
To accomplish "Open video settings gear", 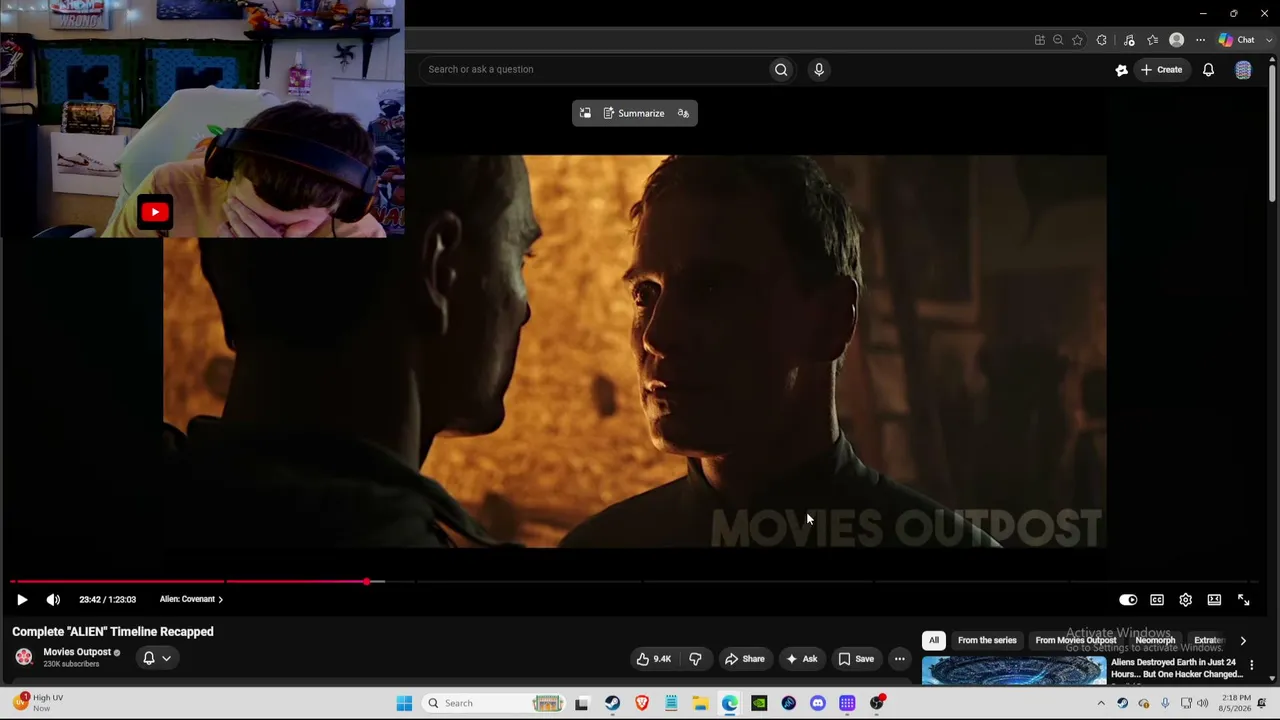I will (1185, 600).
